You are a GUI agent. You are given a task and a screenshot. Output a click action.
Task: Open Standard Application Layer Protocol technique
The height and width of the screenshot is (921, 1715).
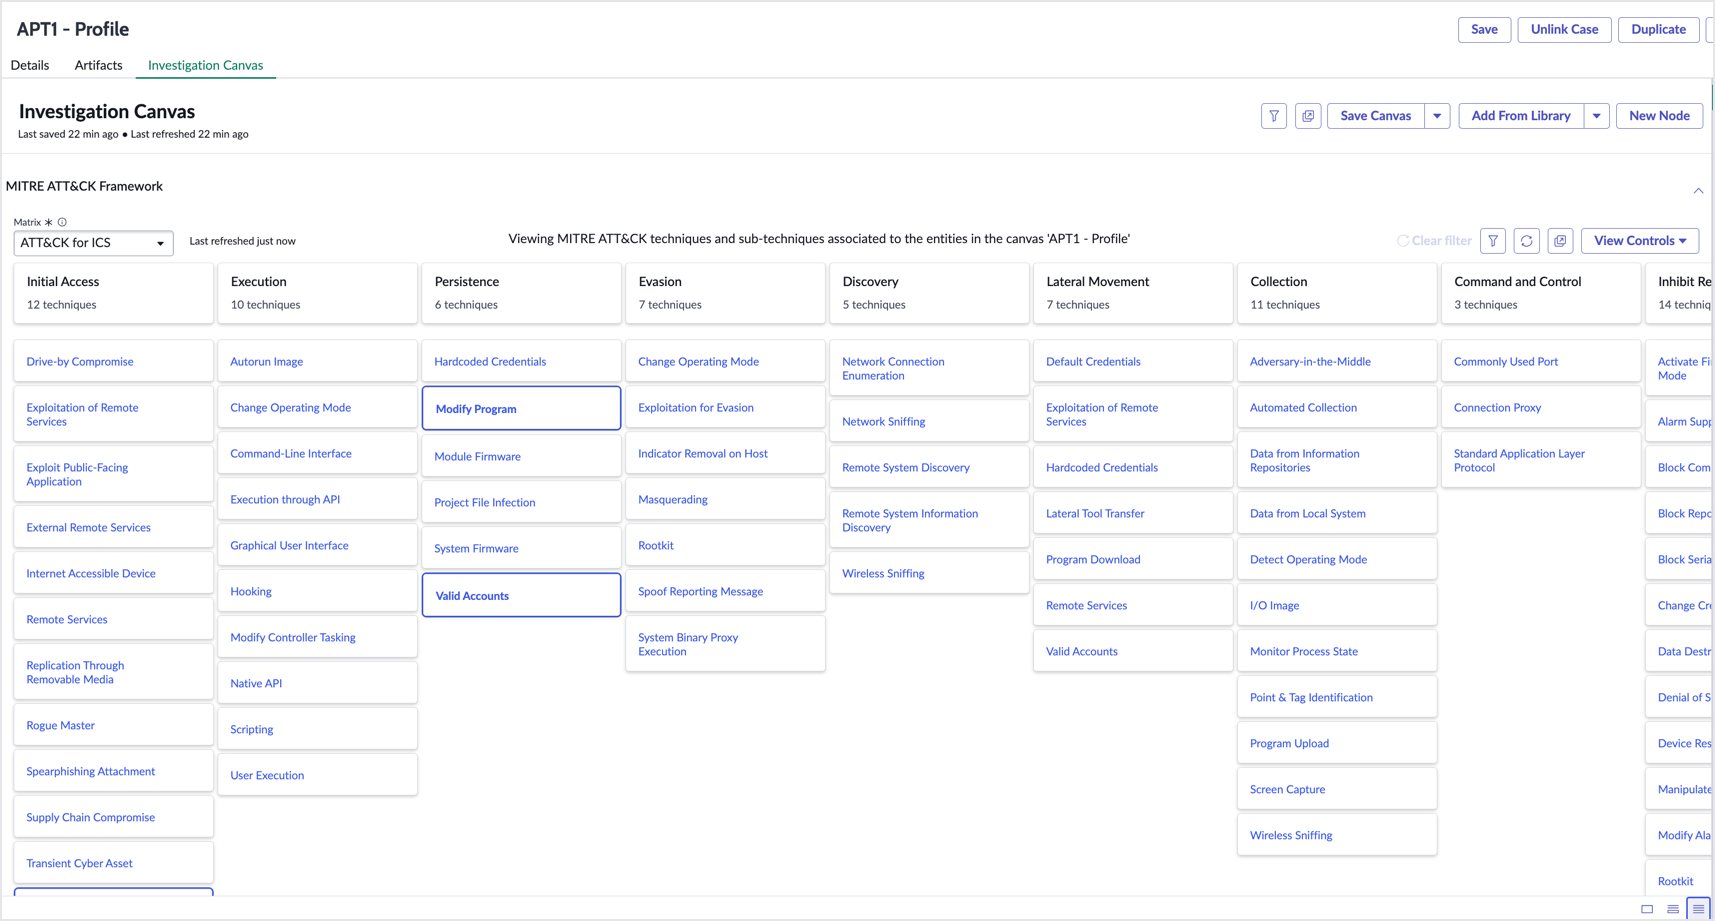1541,460
